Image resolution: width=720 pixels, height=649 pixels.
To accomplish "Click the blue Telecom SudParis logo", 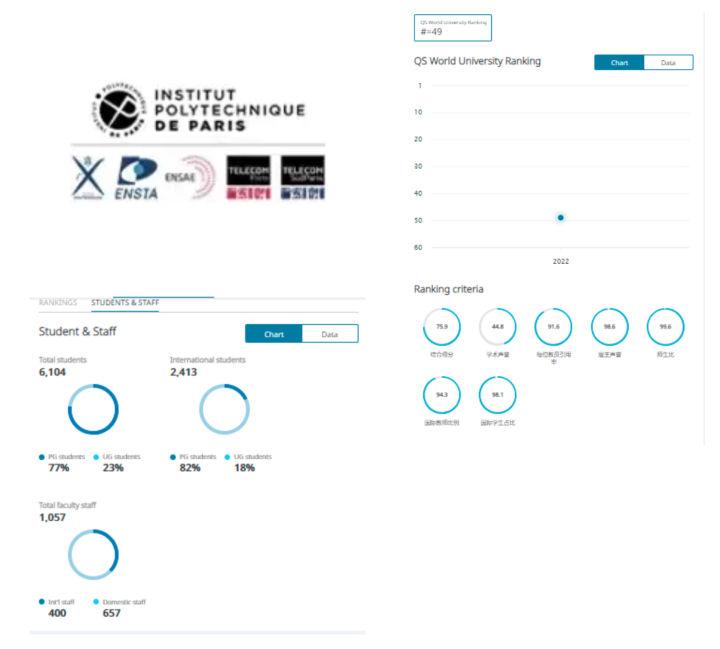I will [x=303, y=177].
